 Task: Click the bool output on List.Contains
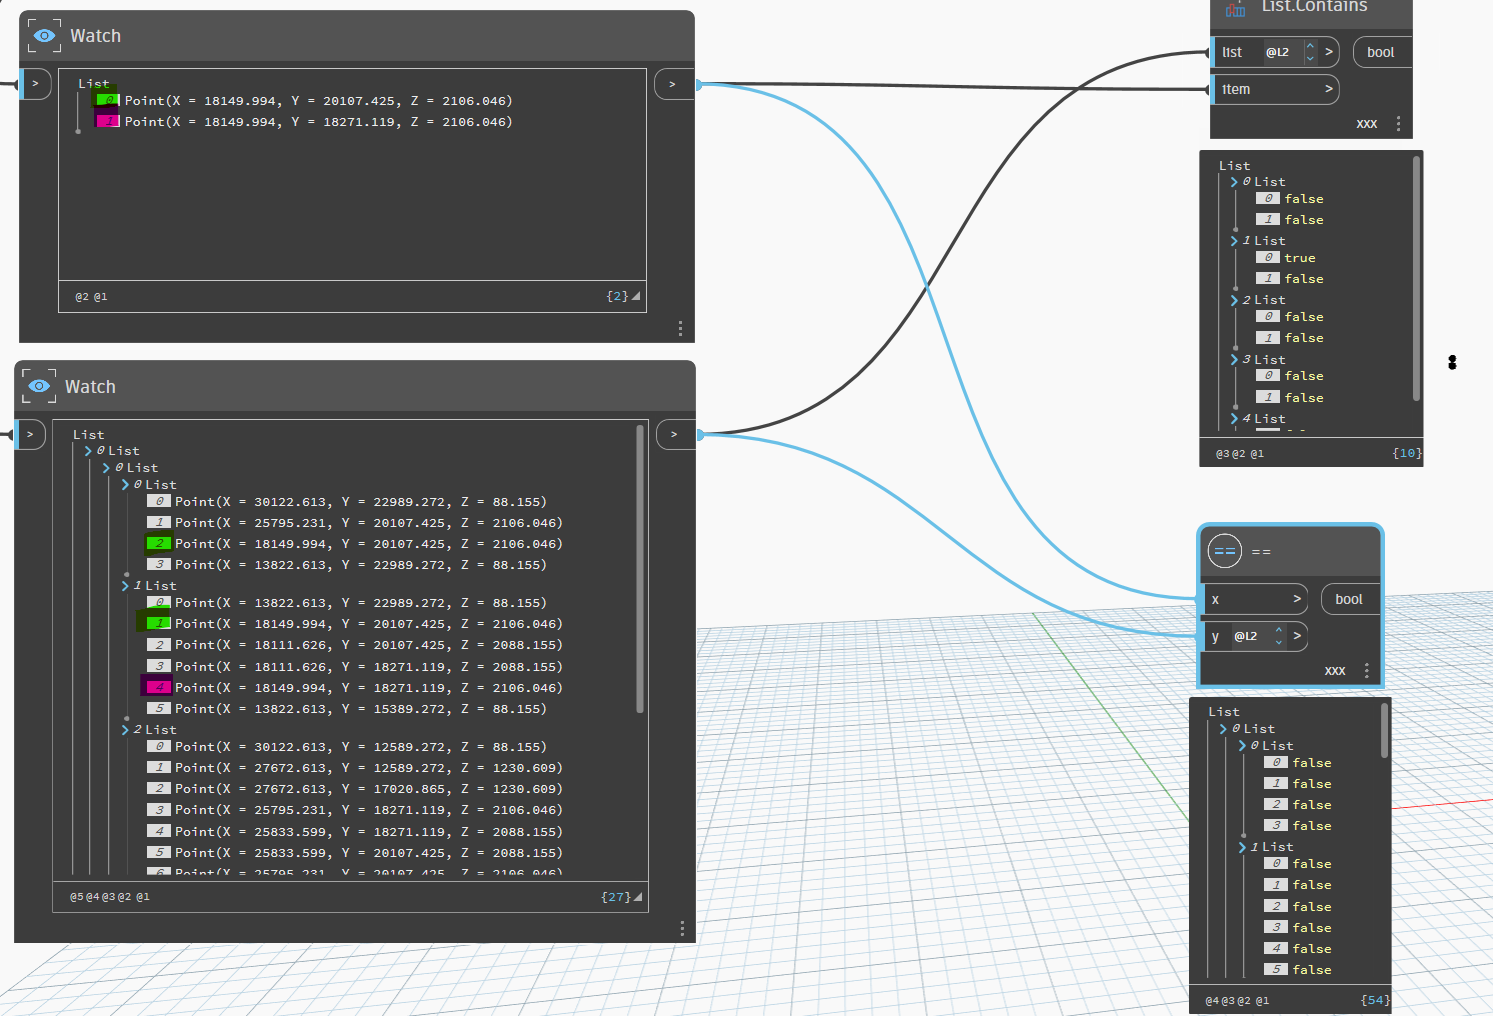[1381, 52]
